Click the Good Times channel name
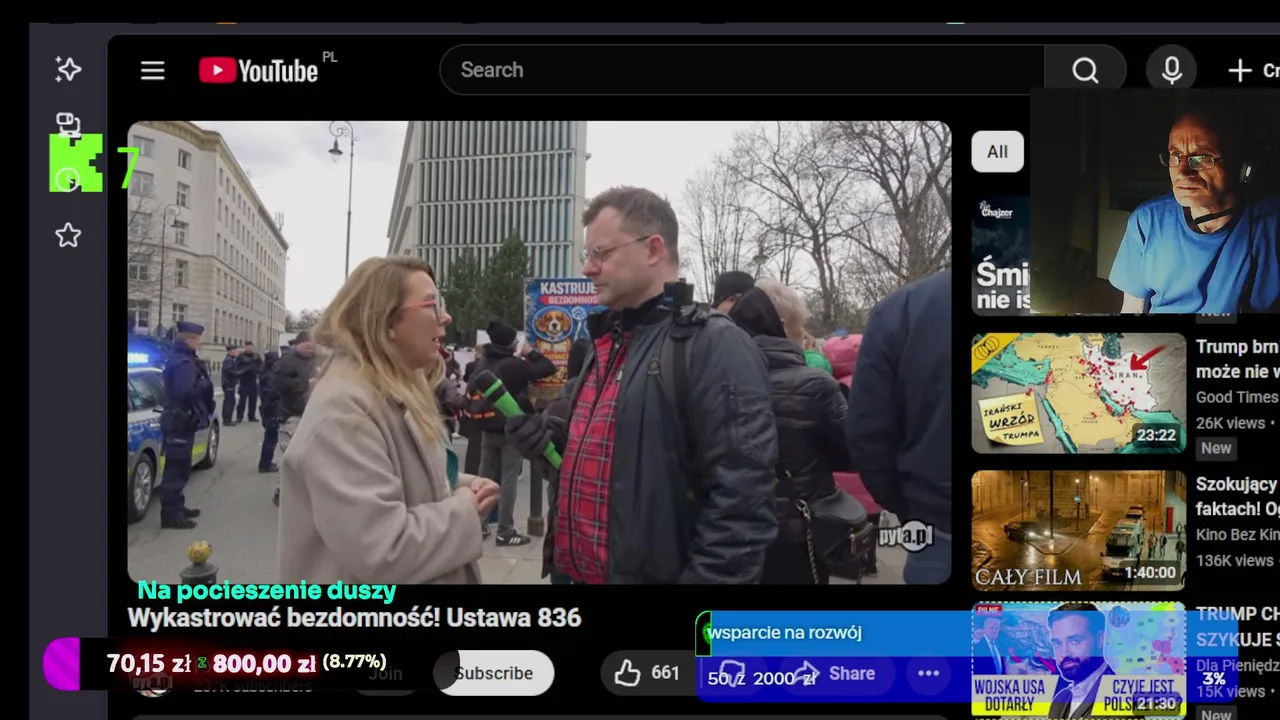This screenshot has height=720, width=1280. click(x=1237, y=397)
